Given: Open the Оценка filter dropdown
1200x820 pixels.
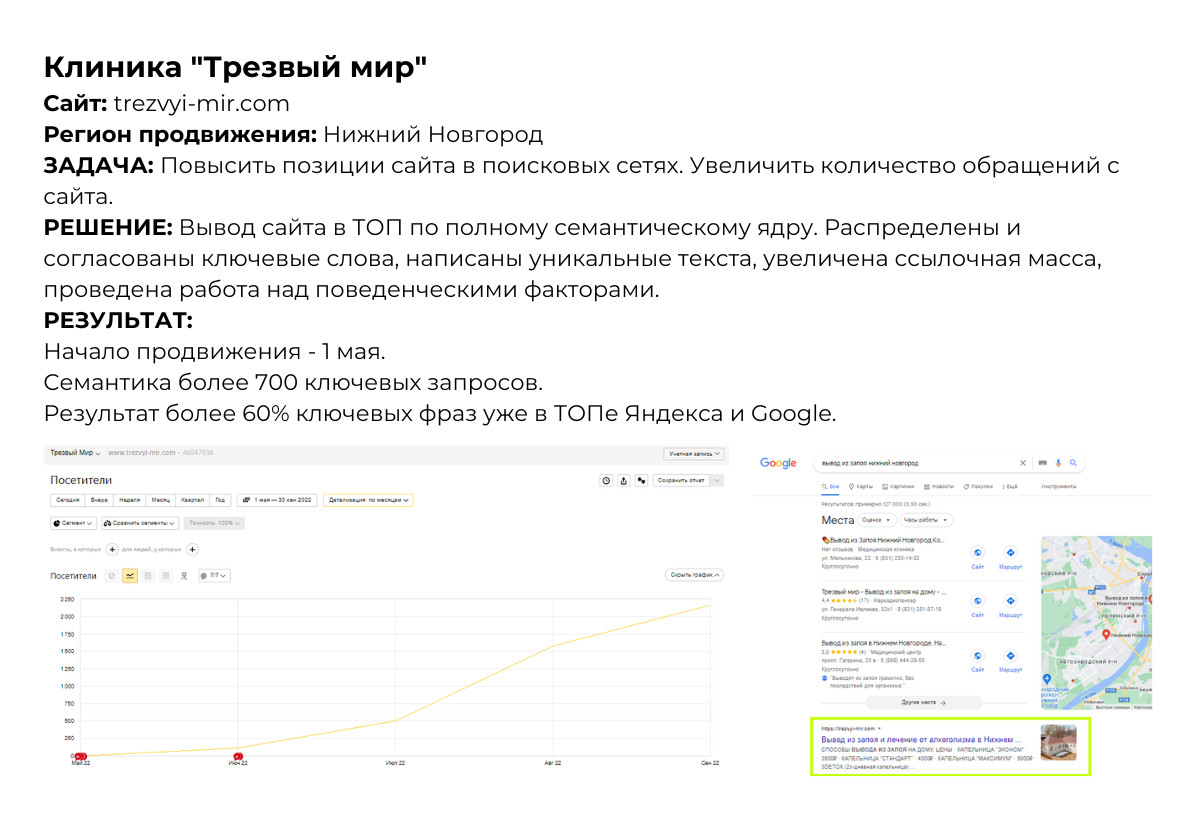Looking at the screenshot, I should [876, 520].
